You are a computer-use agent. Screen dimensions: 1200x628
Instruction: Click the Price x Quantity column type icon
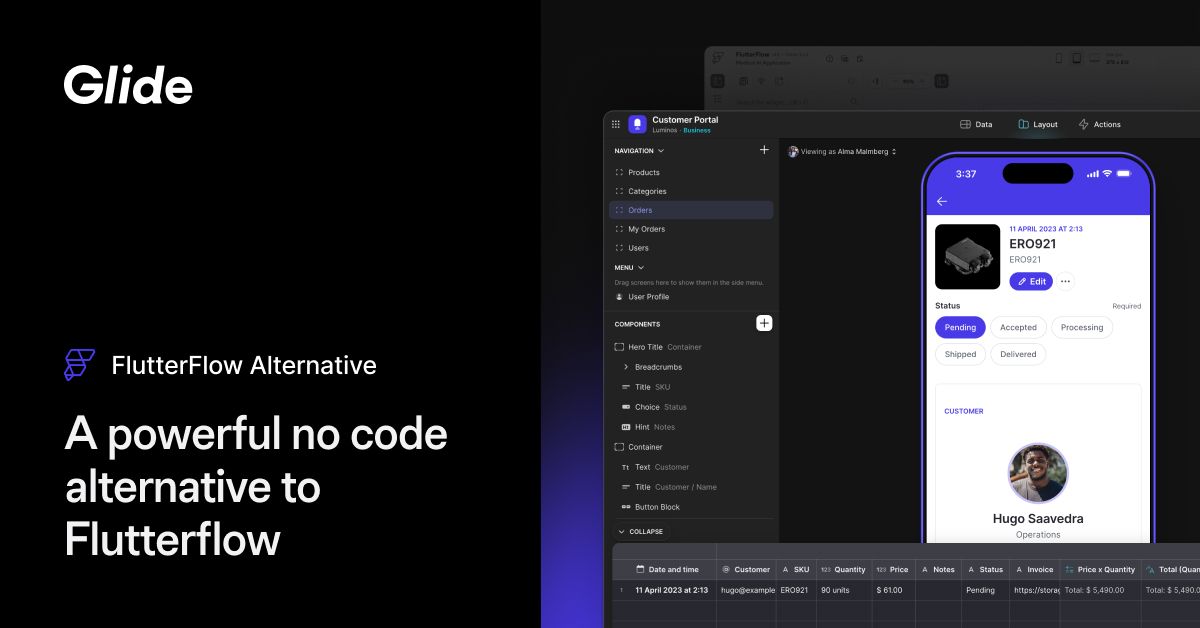coord(1068,569)
